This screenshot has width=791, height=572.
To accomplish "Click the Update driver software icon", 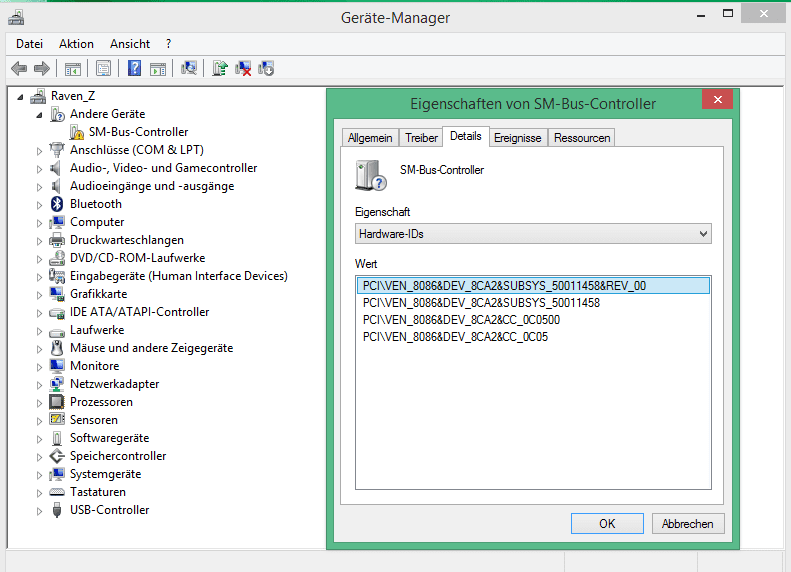I will point(220,68).
